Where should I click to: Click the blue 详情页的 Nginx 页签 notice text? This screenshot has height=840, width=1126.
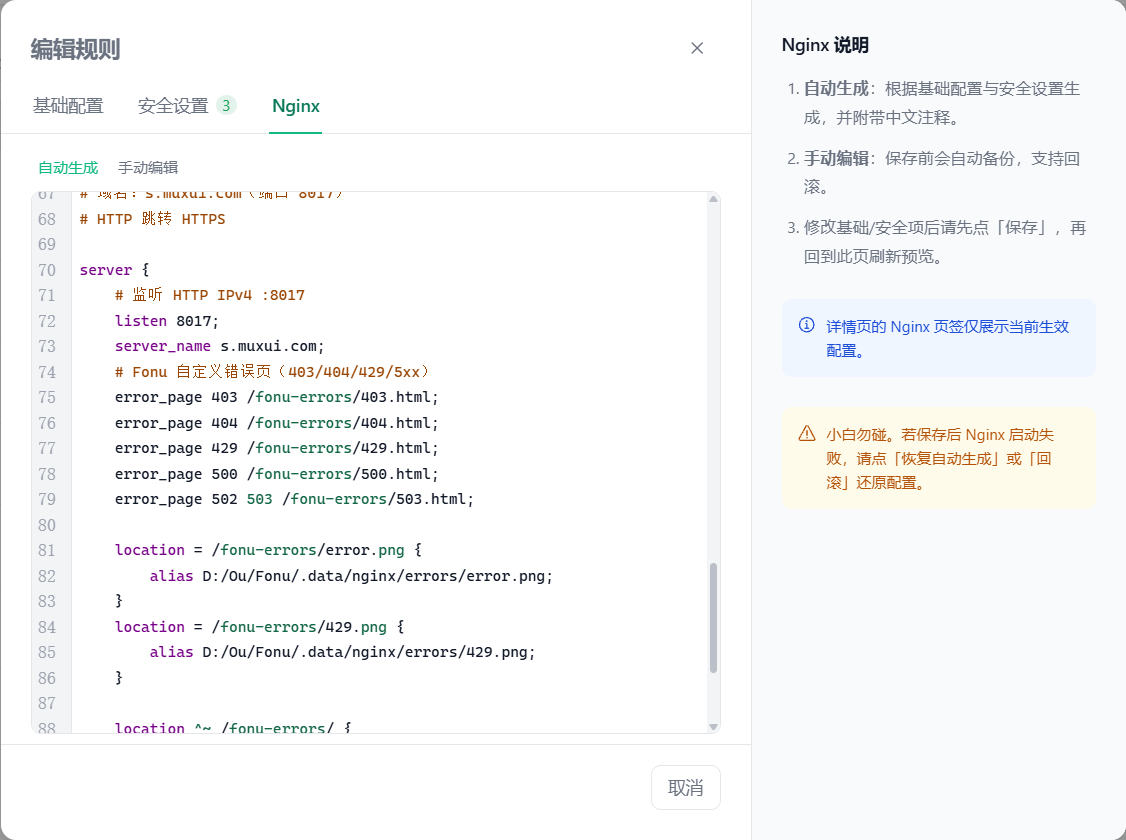click(947, 338)
